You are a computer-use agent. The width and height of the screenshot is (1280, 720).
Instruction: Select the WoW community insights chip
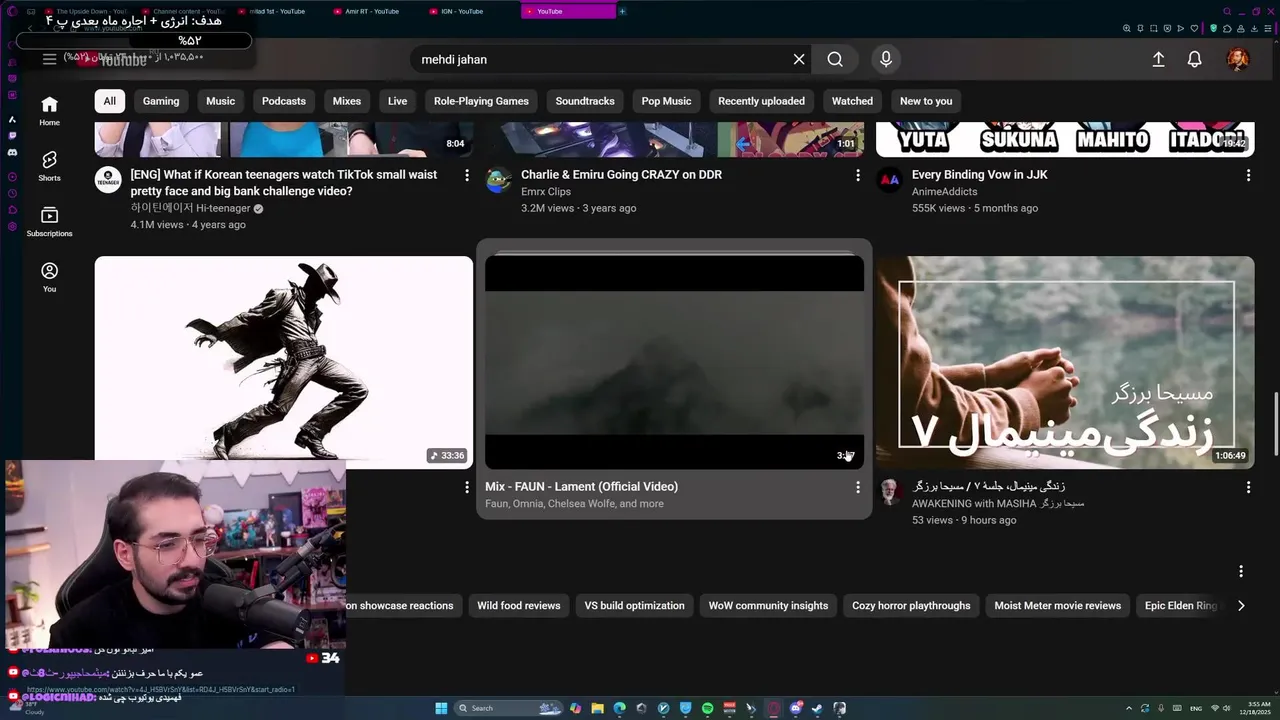point(768,605)
